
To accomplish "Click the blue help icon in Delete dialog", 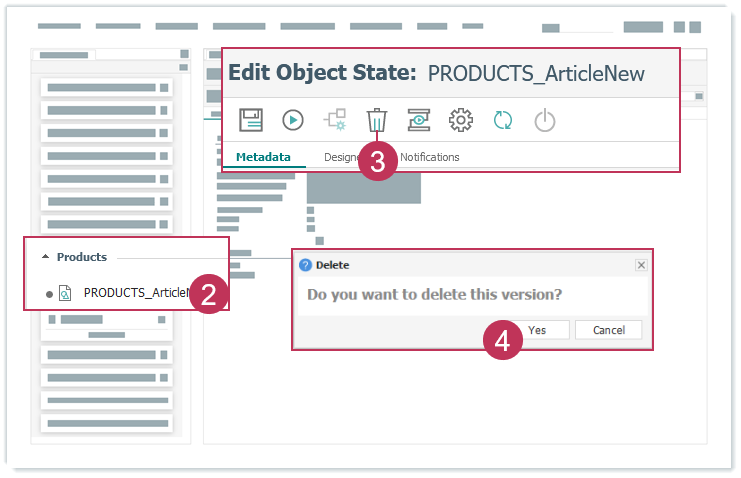I will [305, 265].
